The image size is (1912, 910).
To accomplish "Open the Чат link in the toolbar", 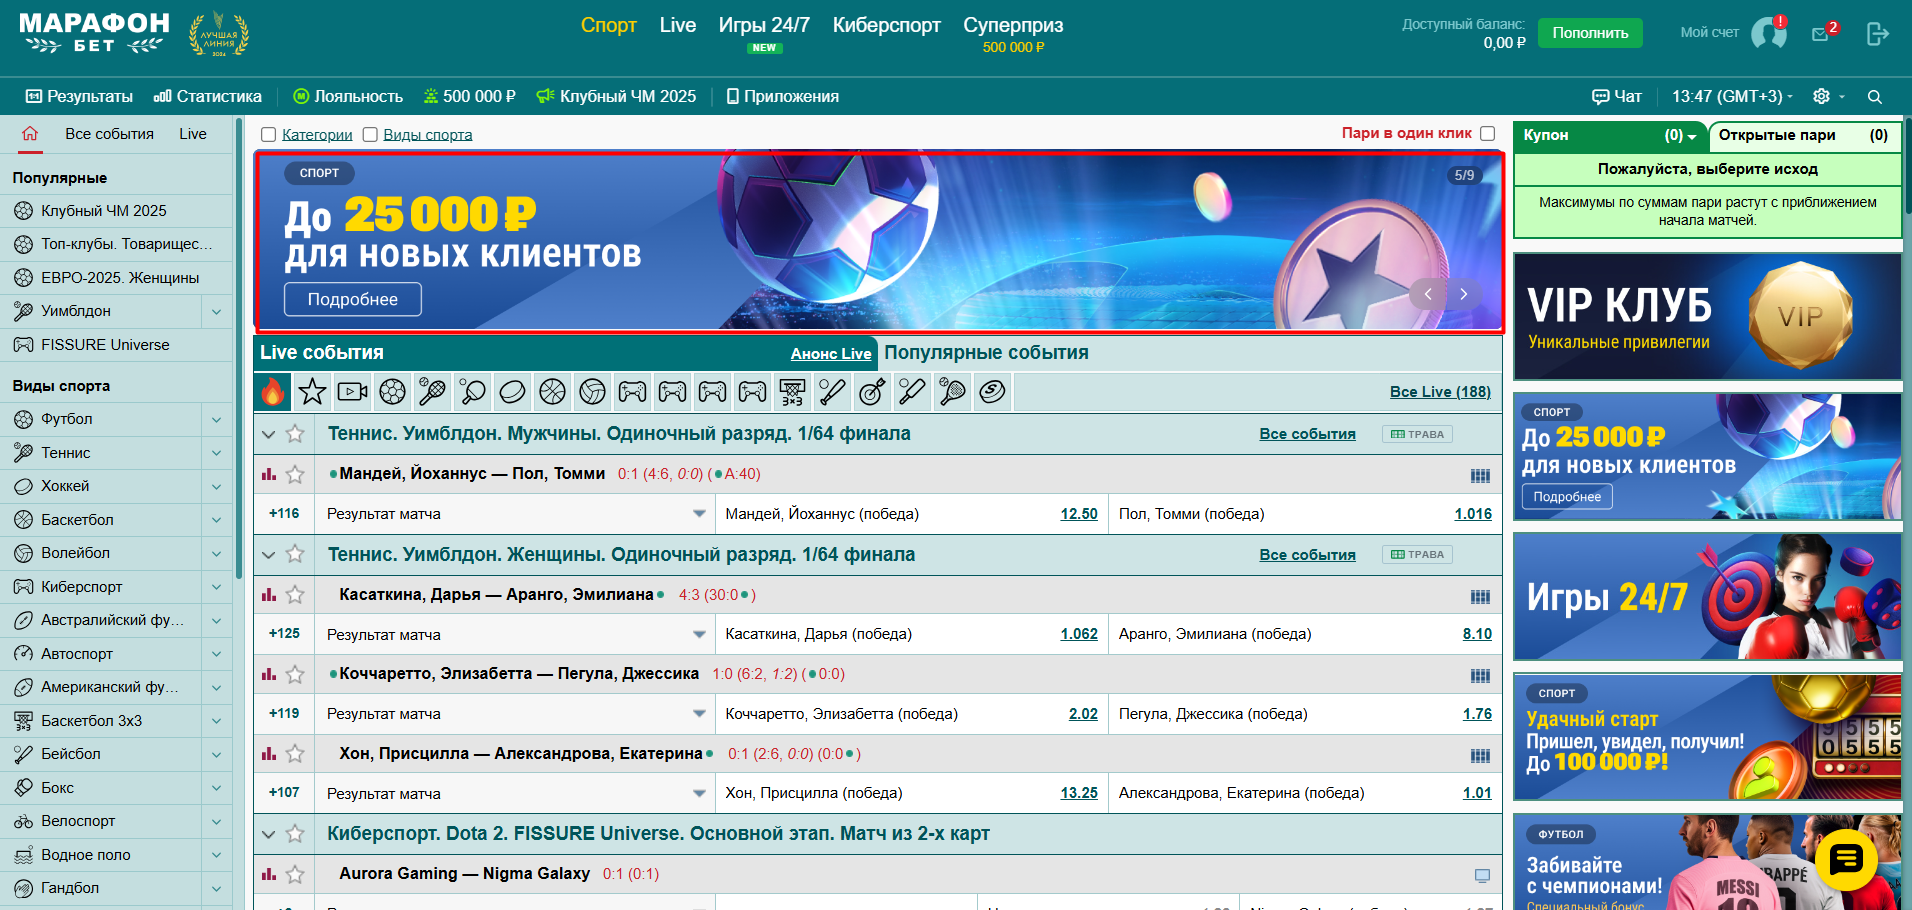I will 1617,97.
